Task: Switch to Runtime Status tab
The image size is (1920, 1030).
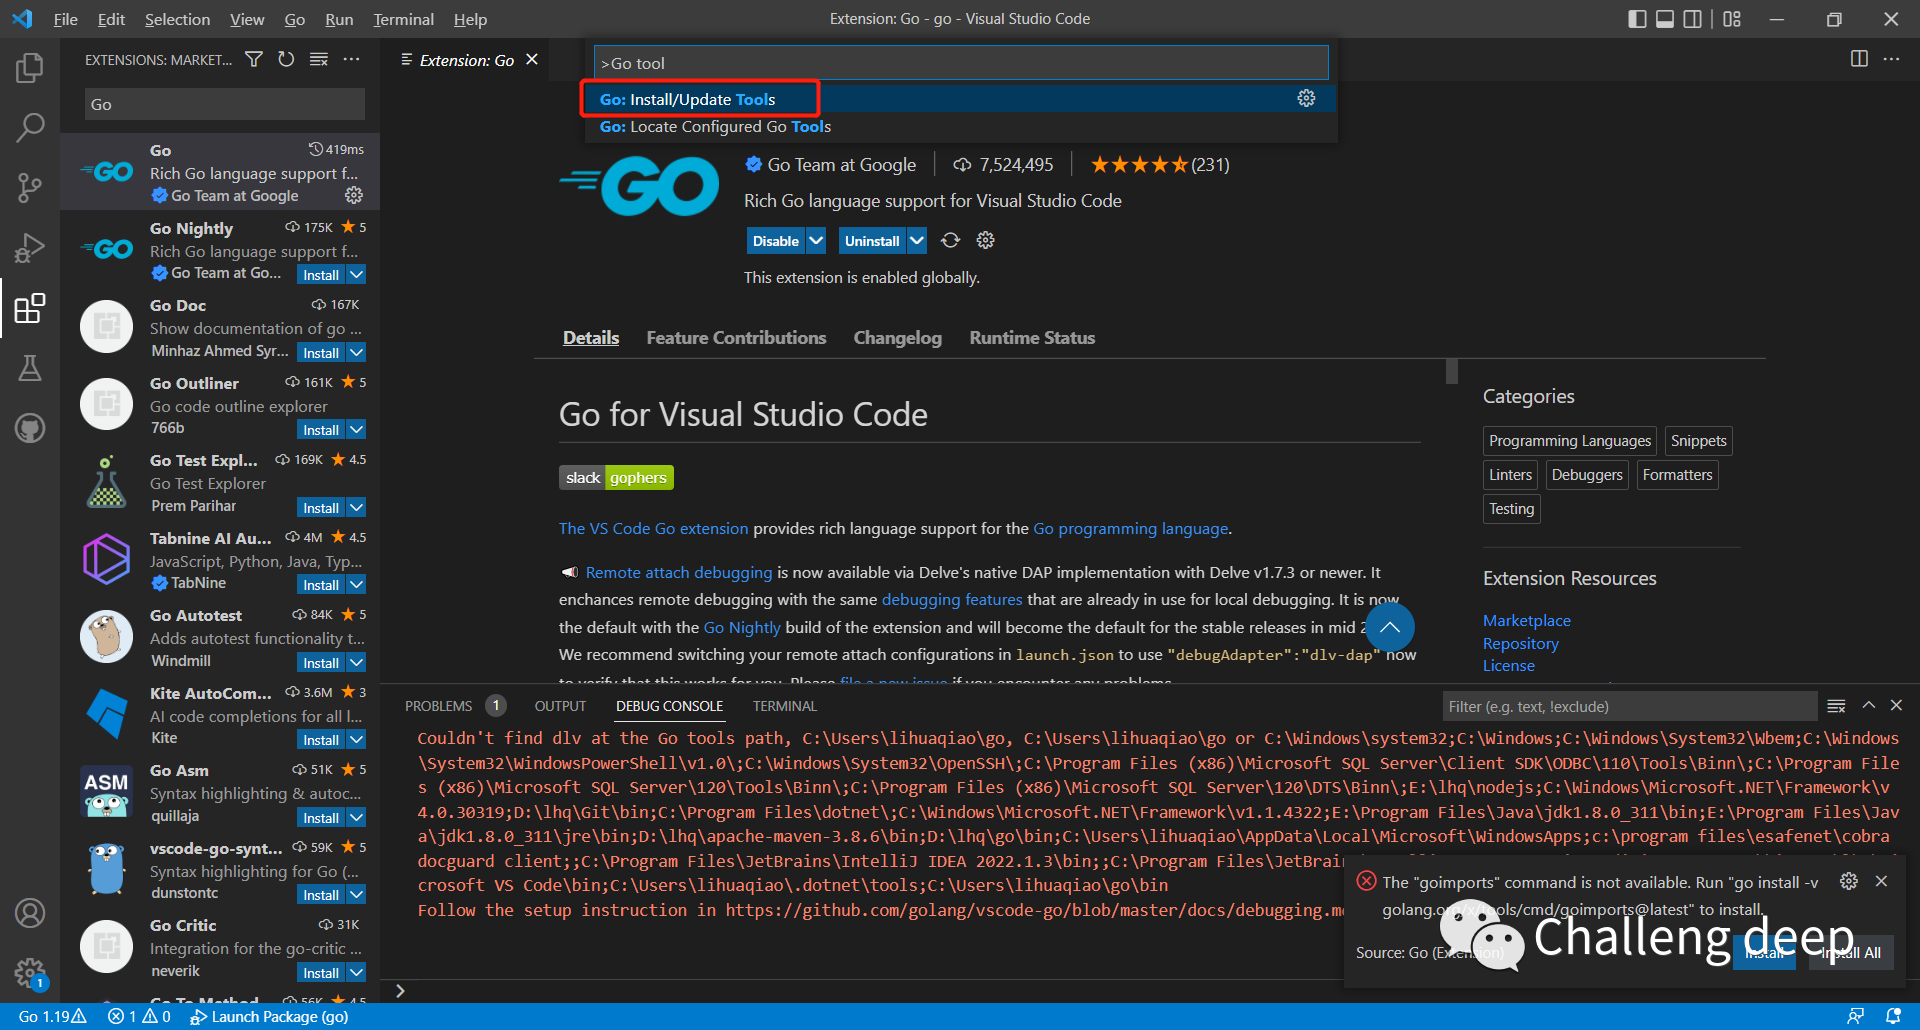Action: (x=1032, y=338)
